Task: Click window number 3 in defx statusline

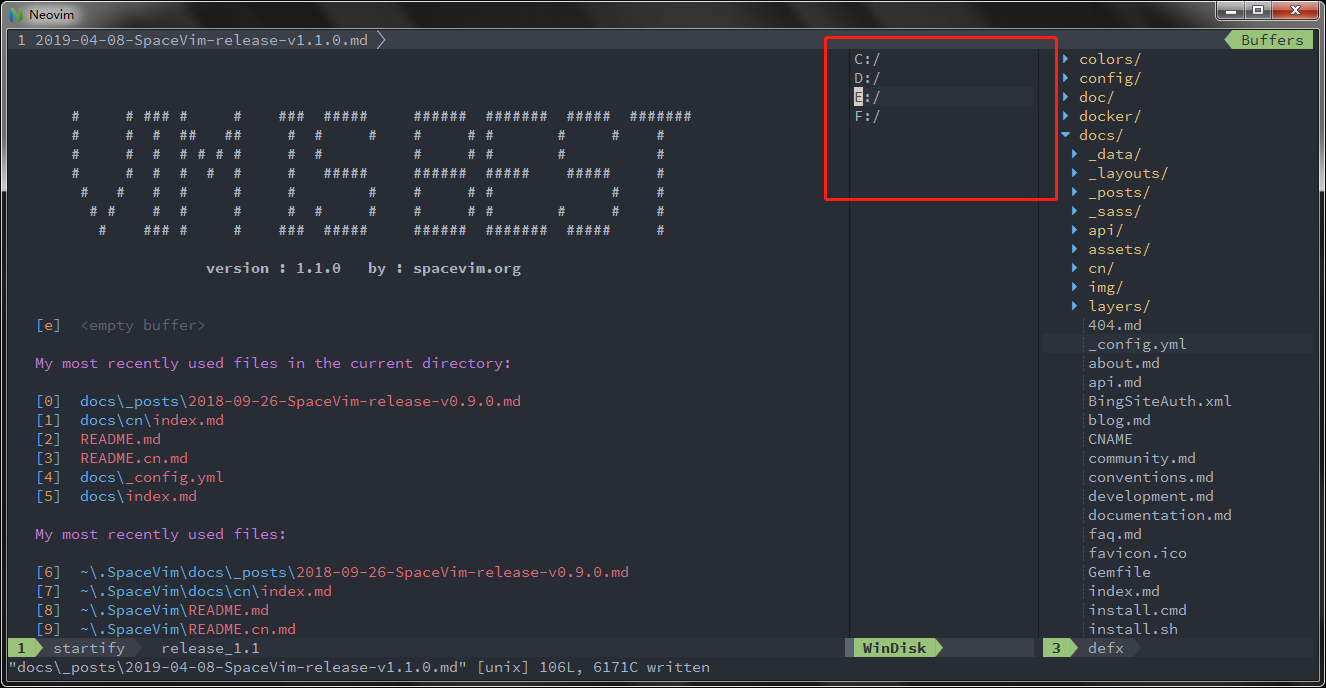Action: coord(1056,648)
